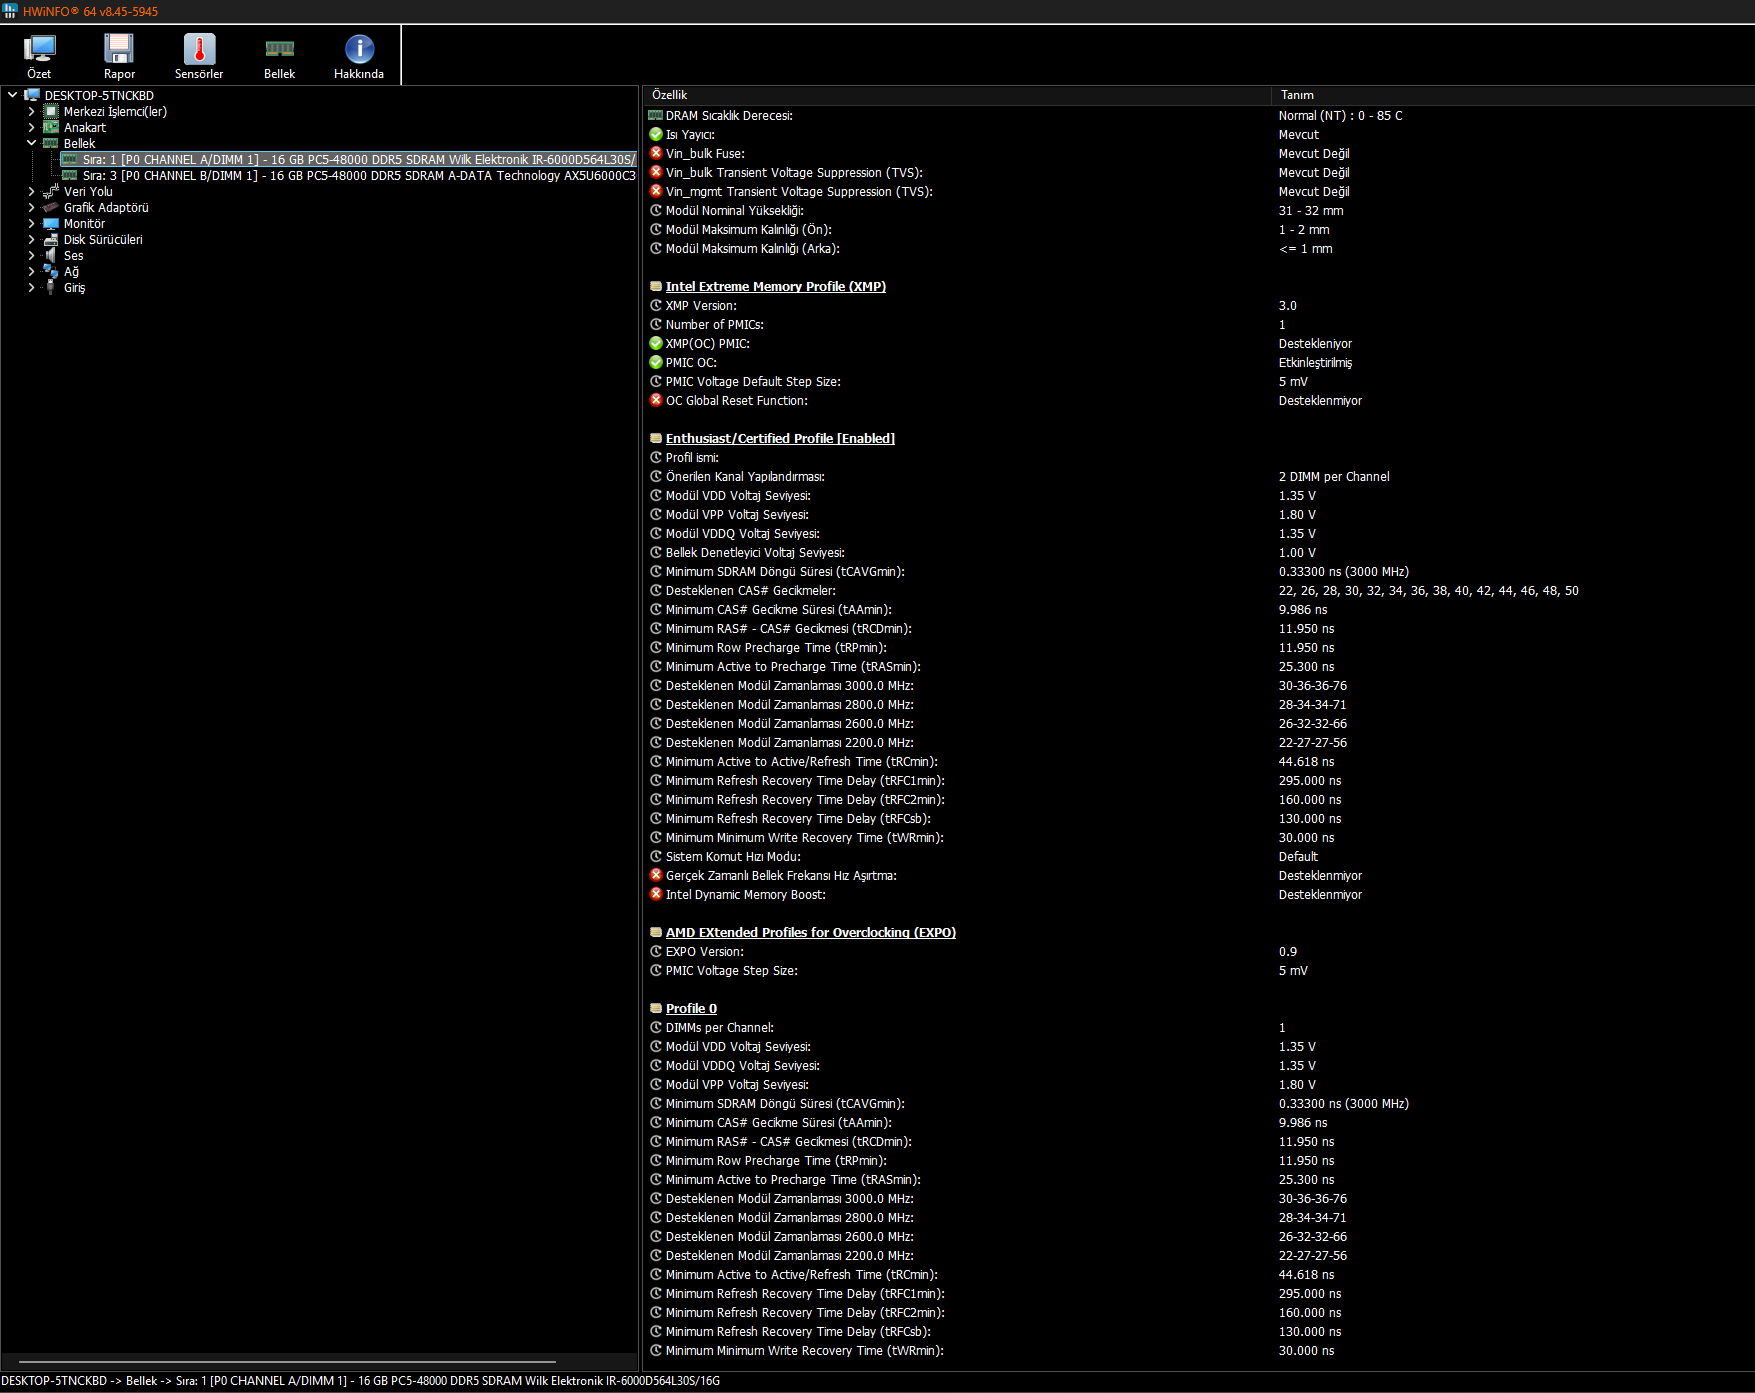Screen dimensions: 1755x1393
Task: Expand the Anakart tree node
Action: pos(31,128)
